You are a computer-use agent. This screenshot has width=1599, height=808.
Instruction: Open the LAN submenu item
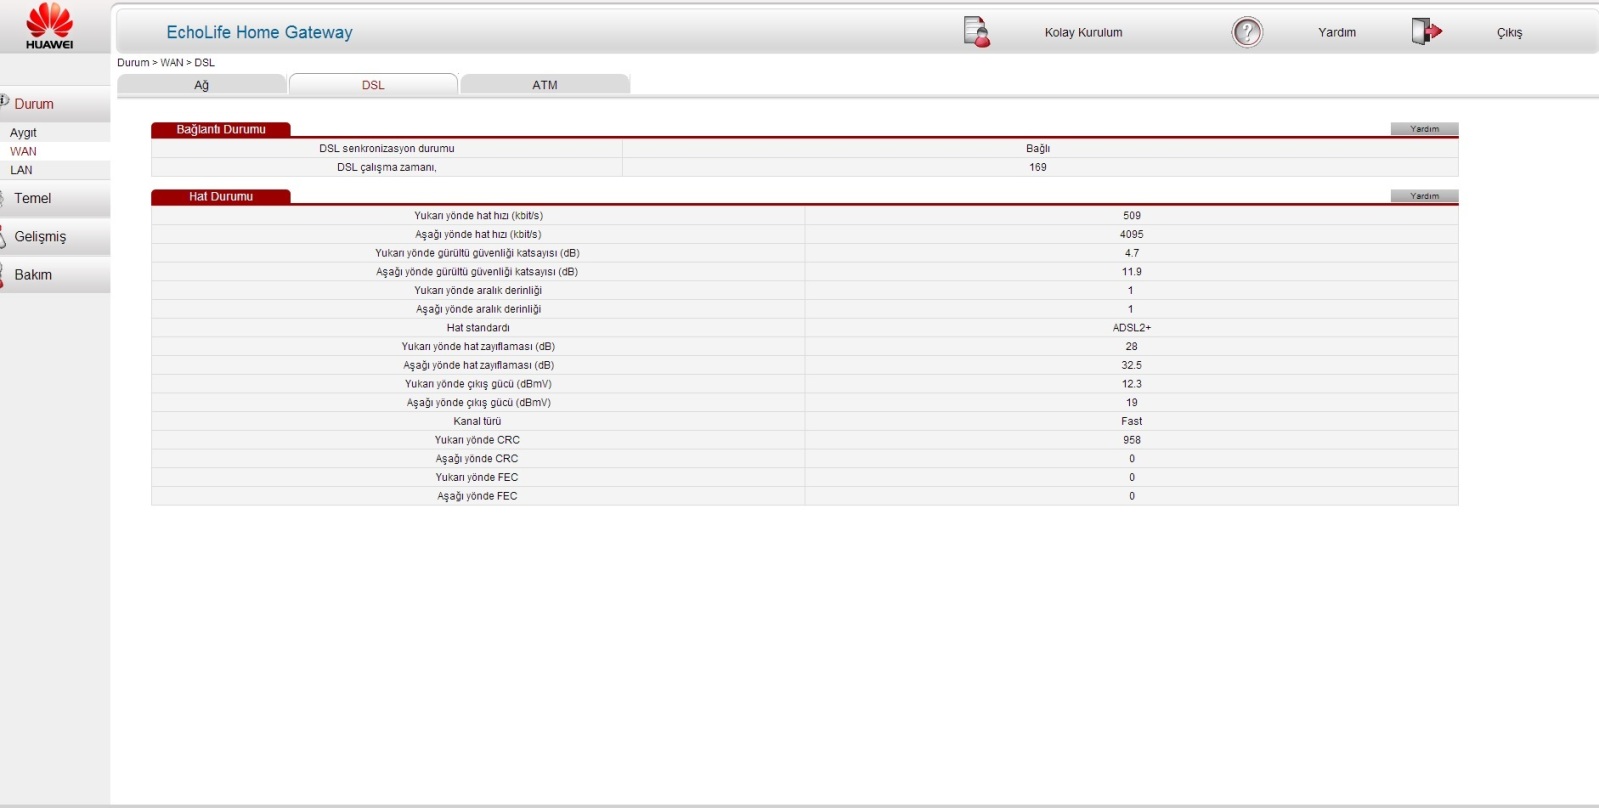pos(21,170)
